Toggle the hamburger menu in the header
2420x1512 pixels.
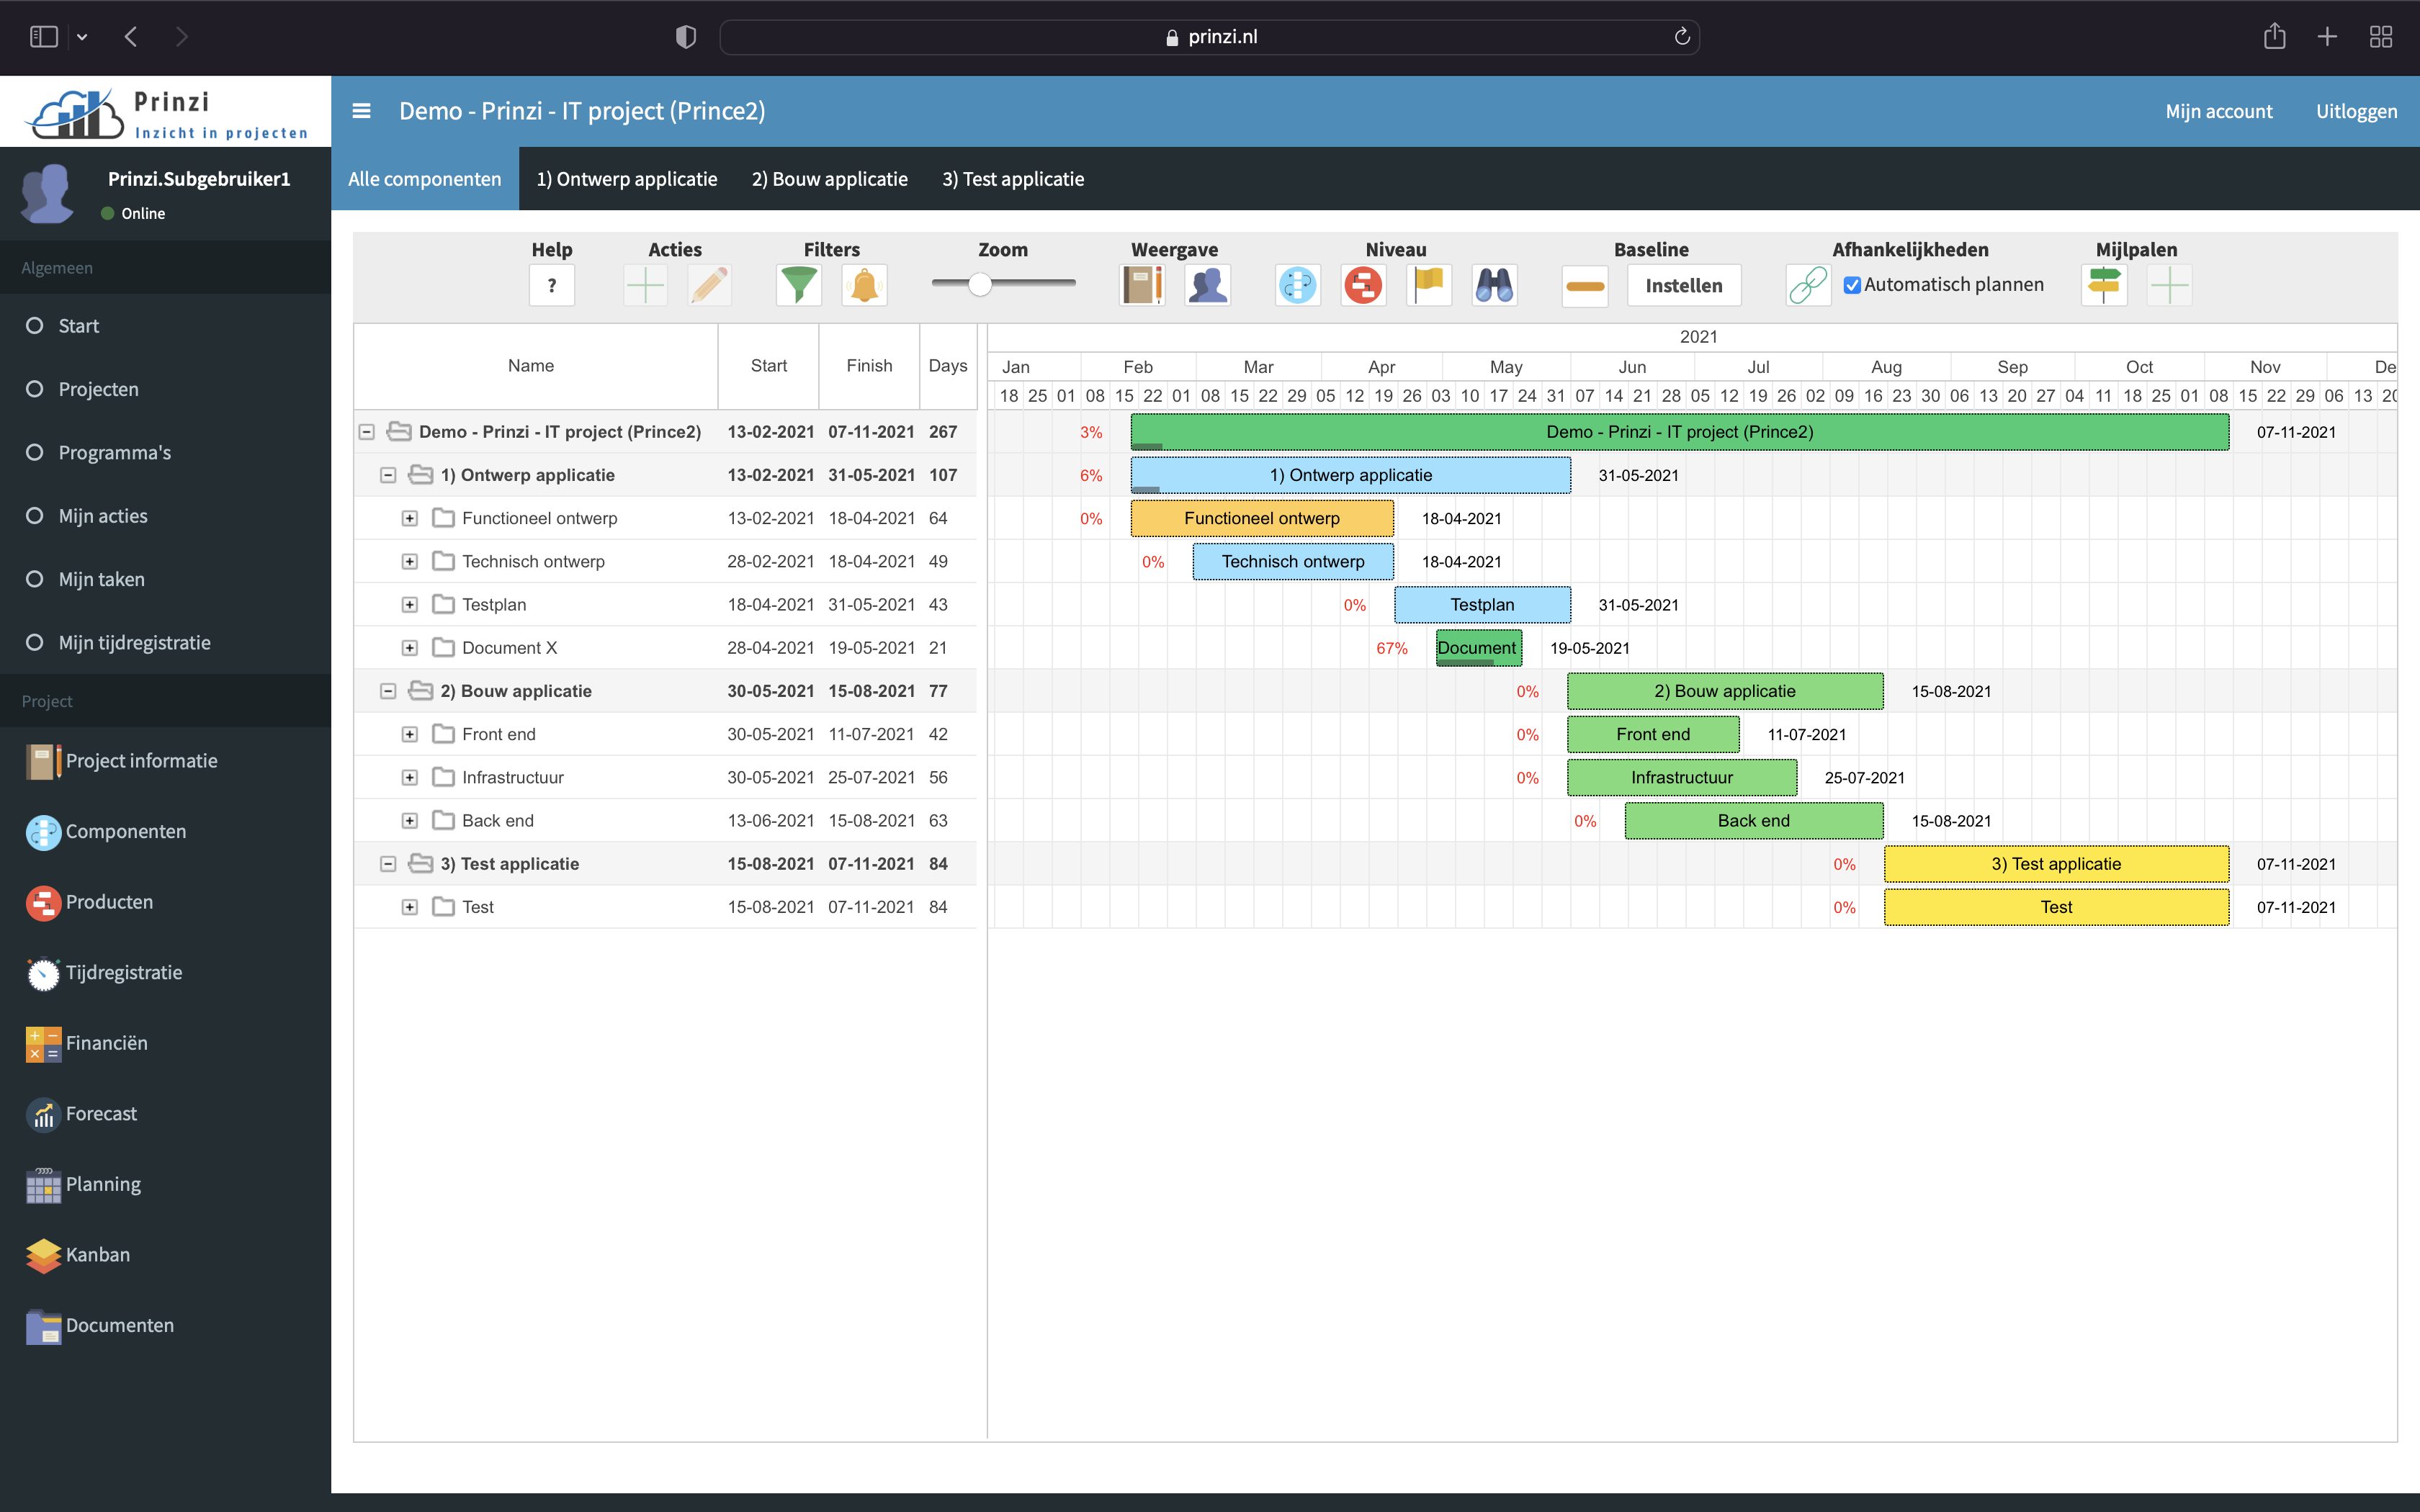[362, 111]
